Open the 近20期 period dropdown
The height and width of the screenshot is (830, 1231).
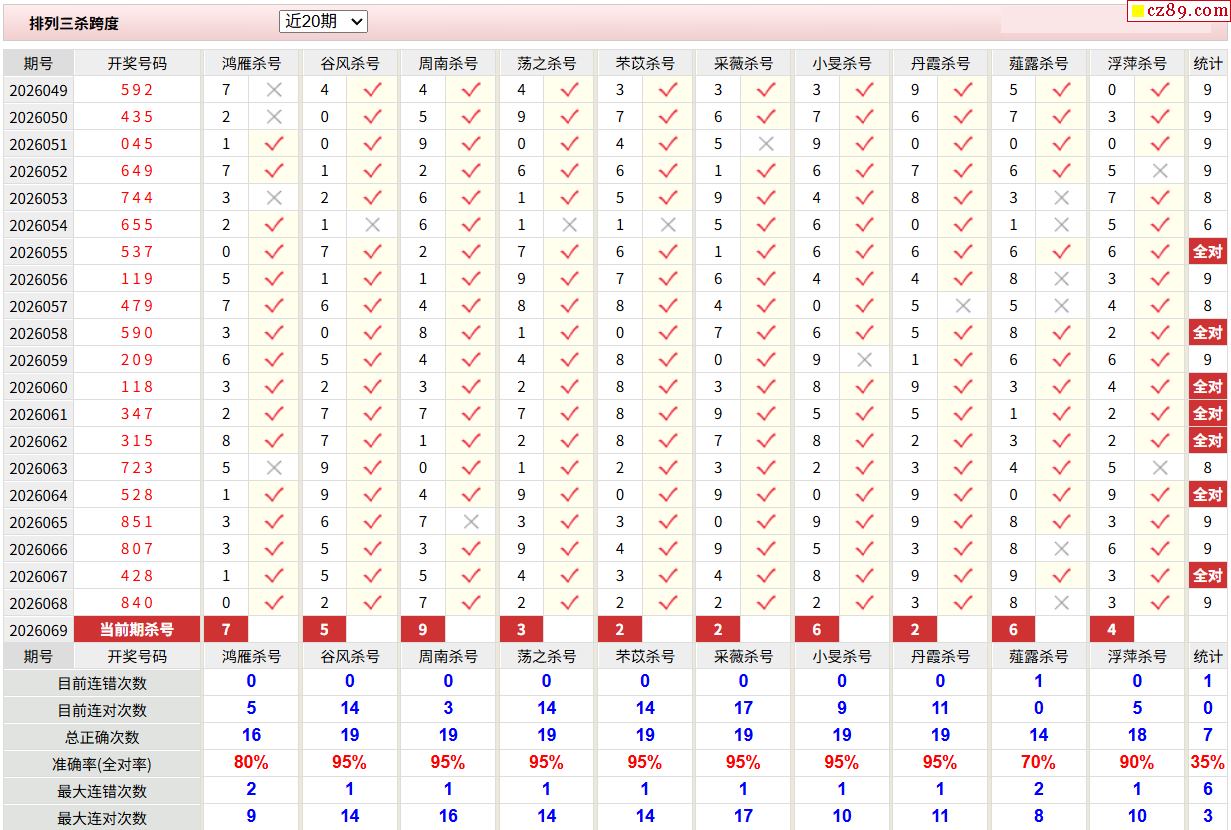coord(323,21)
